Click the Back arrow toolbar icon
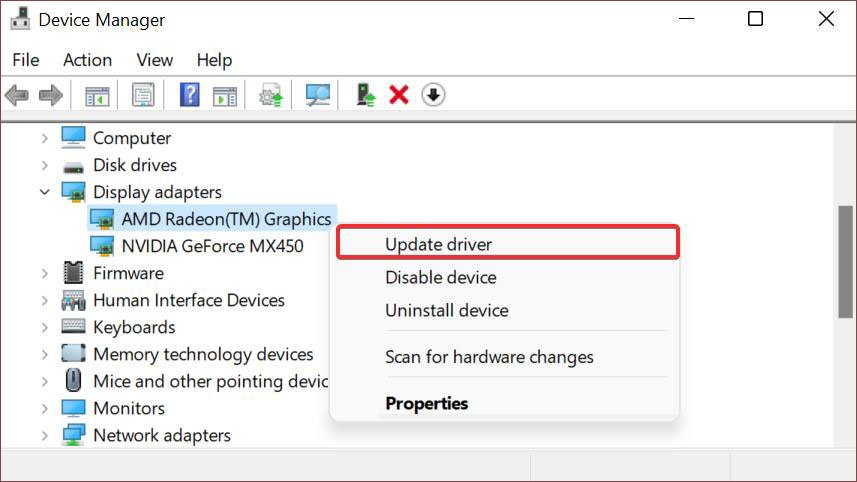 pos(16,95)
